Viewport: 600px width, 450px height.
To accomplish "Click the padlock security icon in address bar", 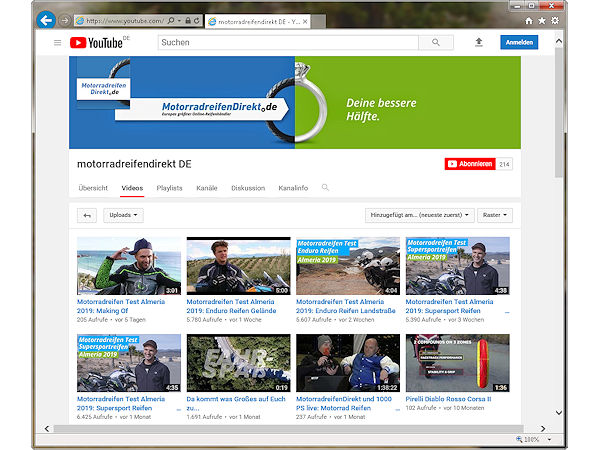I will [x=188, y=21].
